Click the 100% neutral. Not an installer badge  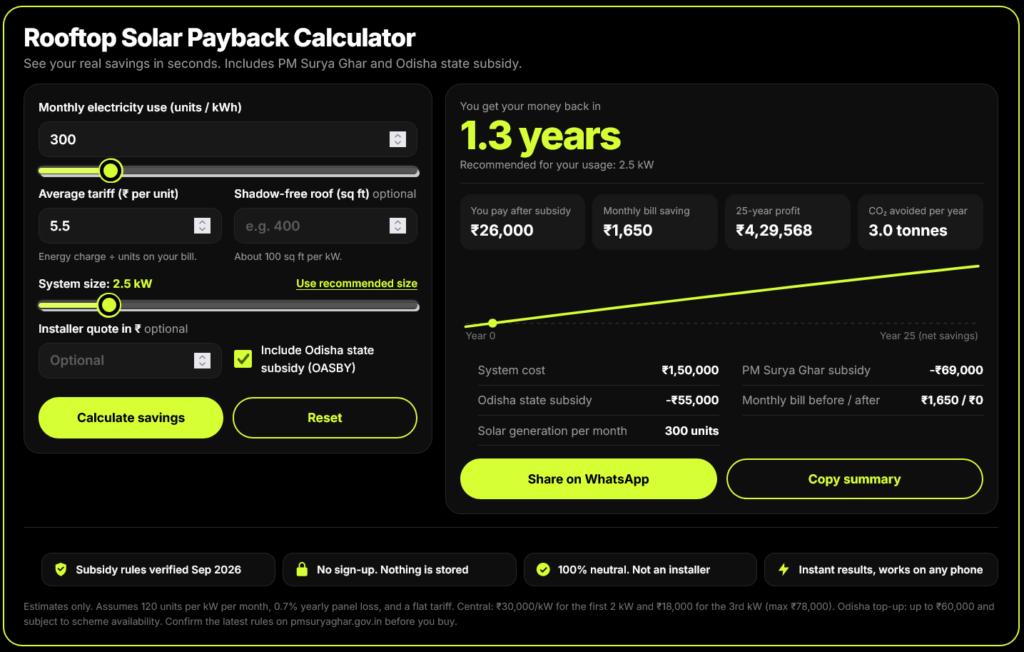click(640, 570)
